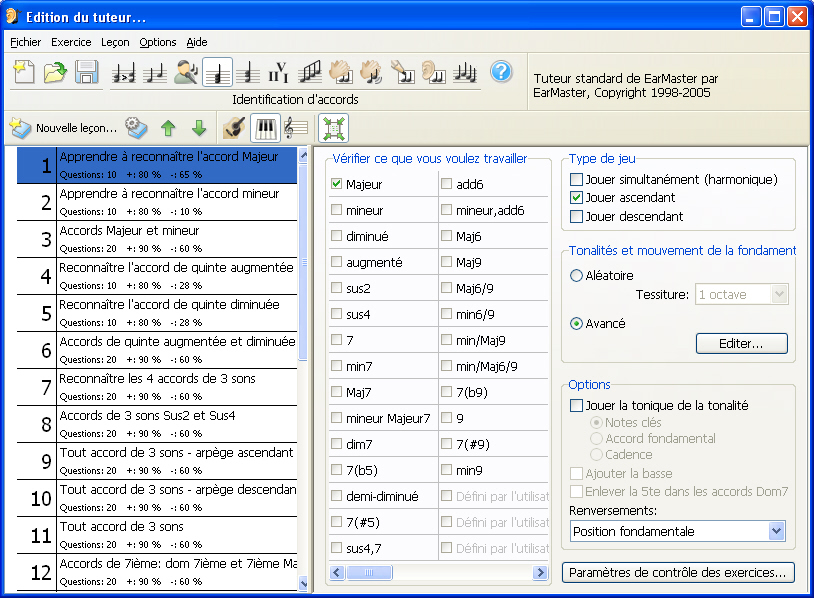Switch to the staff notation view
Image resolution: width=814 pixels, height=598 pixels.
click(x=296, y=128)
